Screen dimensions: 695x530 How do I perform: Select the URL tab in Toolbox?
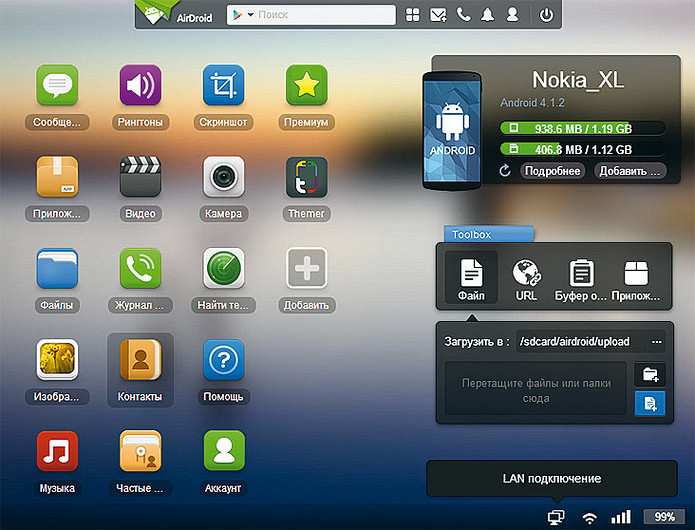point(526,278)
